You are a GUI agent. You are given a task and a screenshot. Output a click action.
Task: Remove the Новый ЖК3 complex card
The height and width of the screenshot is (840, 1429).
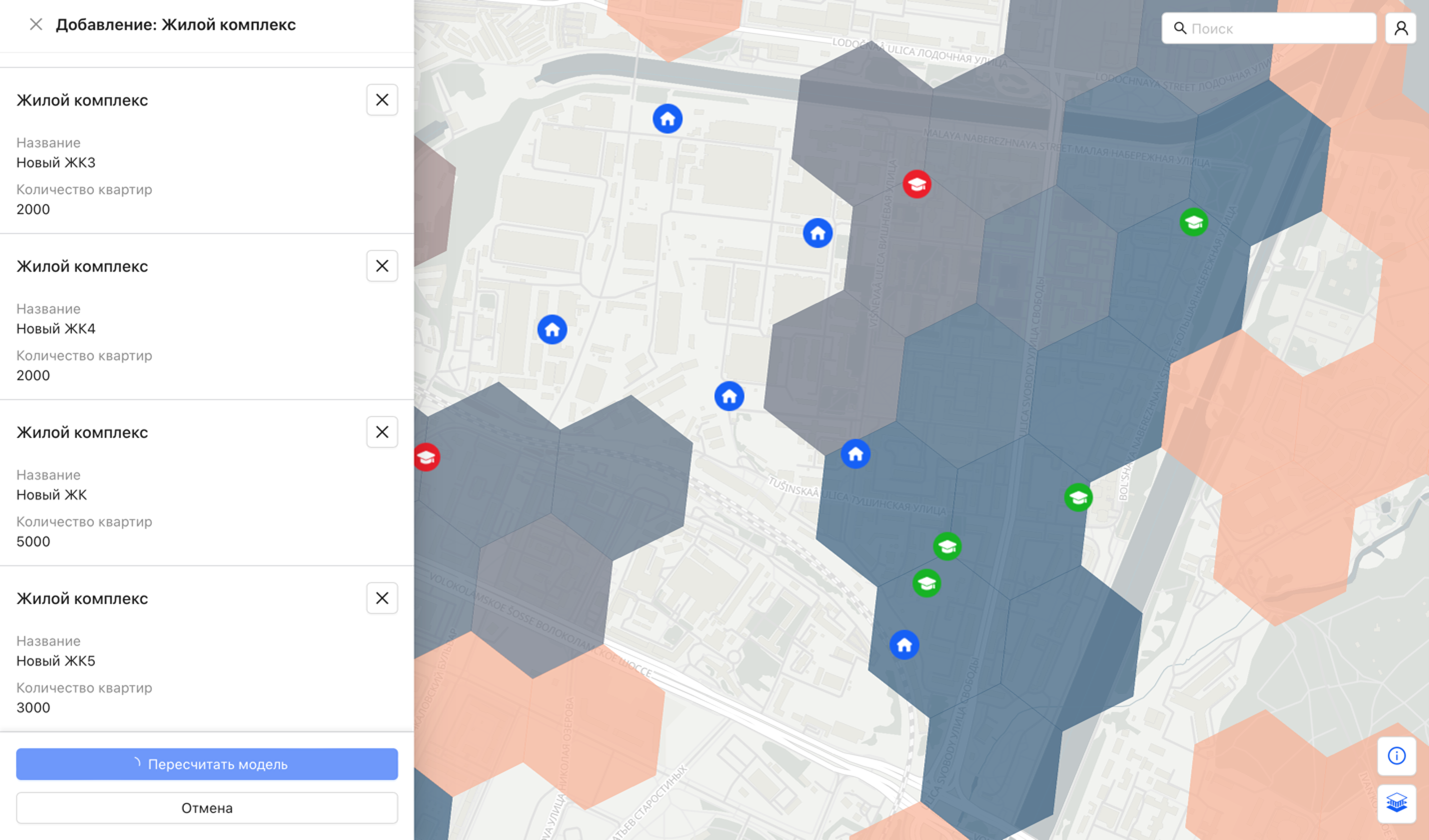point(382,100)
